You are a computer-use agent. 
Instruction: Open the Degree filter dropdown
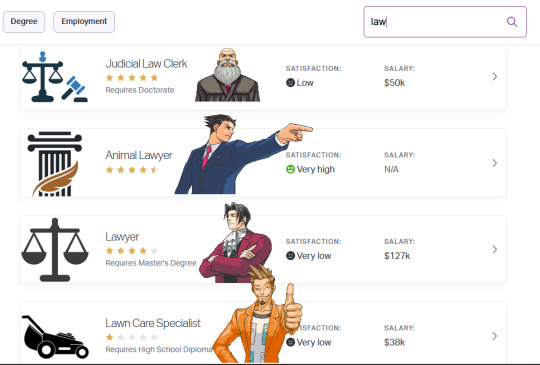24,22
